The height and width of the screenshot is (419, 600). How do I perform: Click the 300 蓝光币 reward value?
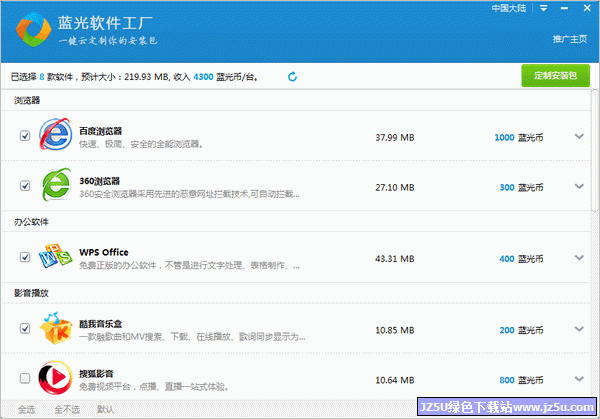point(521,187)
